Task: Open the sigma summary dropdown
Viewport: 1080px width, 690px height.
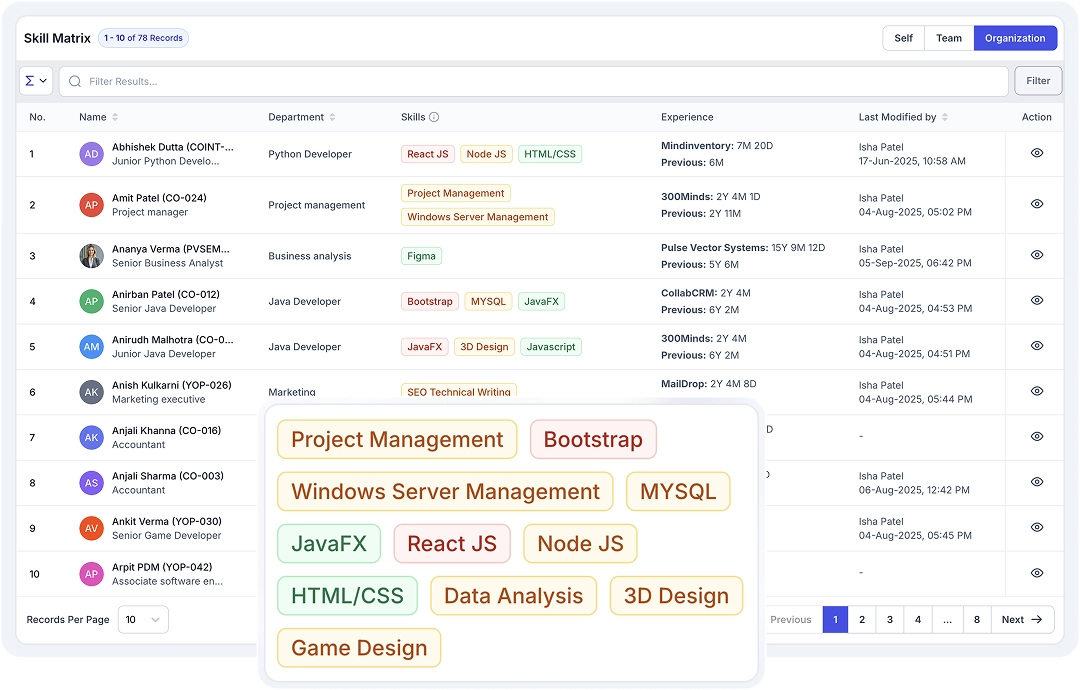Action: point(36,81)
